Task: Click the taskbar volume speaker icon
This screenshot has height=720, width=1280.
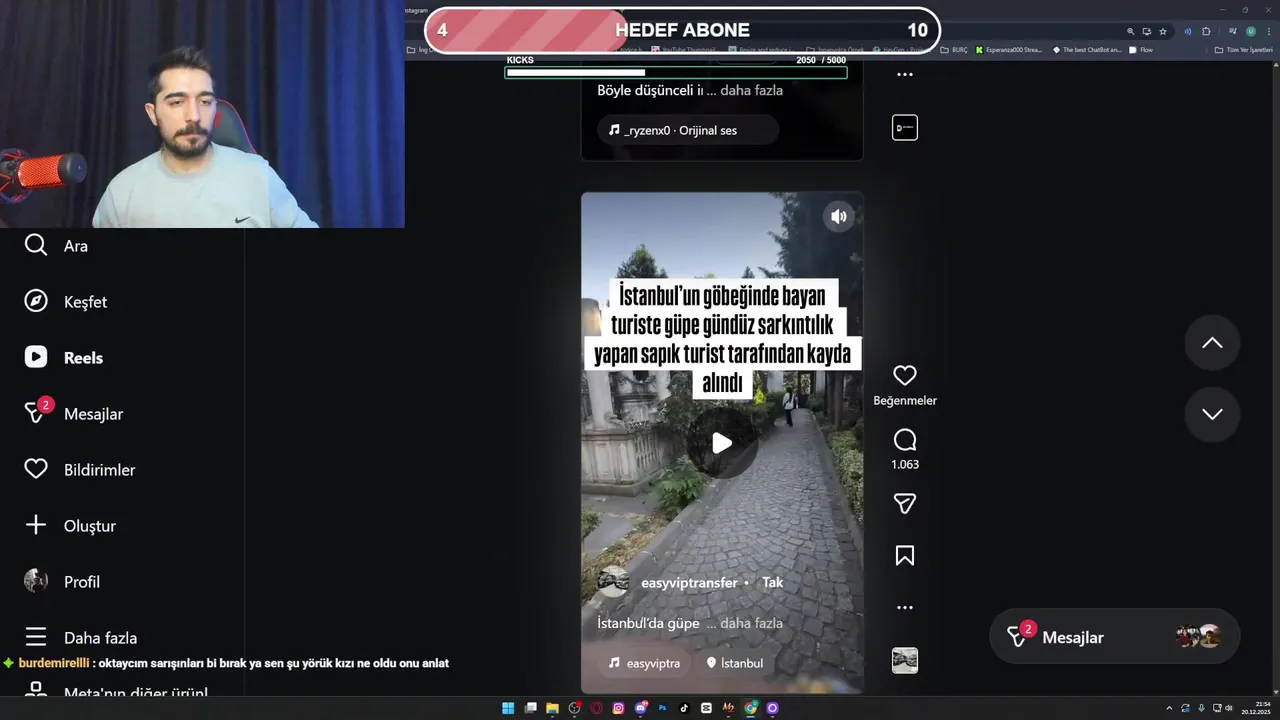Action: click(x=1229, y=708)
